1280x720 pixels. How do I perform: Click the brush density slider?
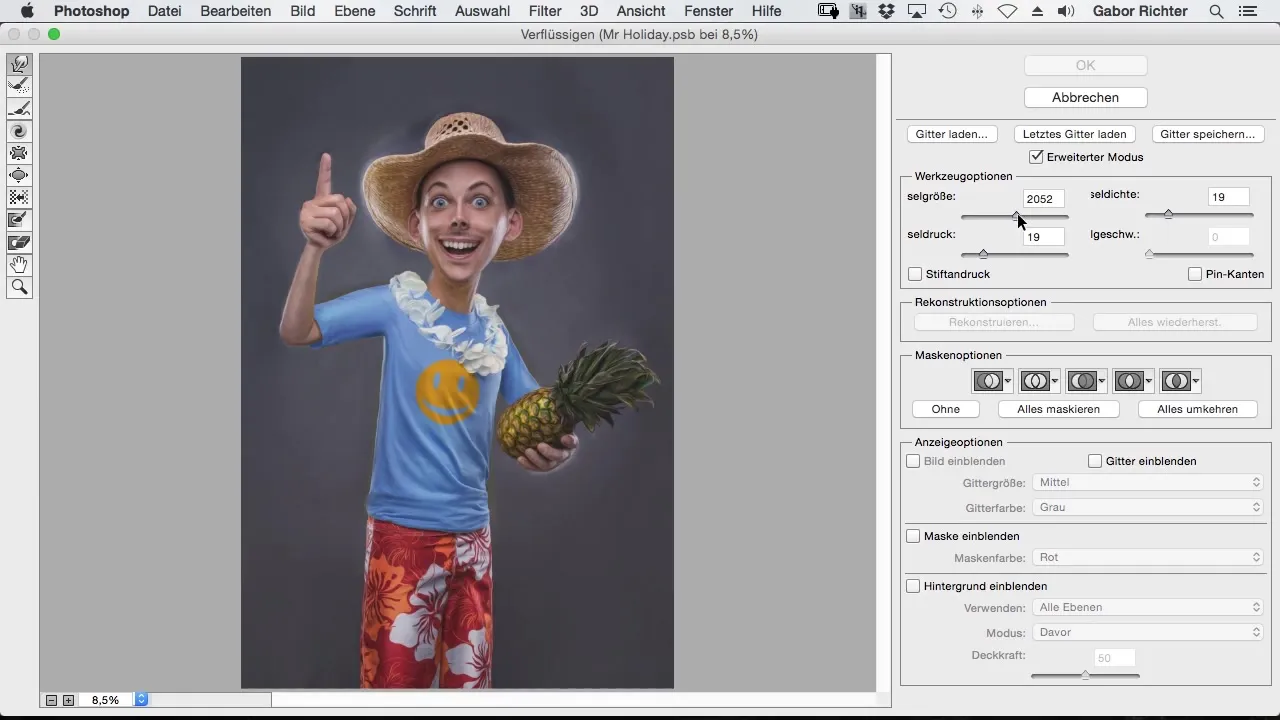1199,215
